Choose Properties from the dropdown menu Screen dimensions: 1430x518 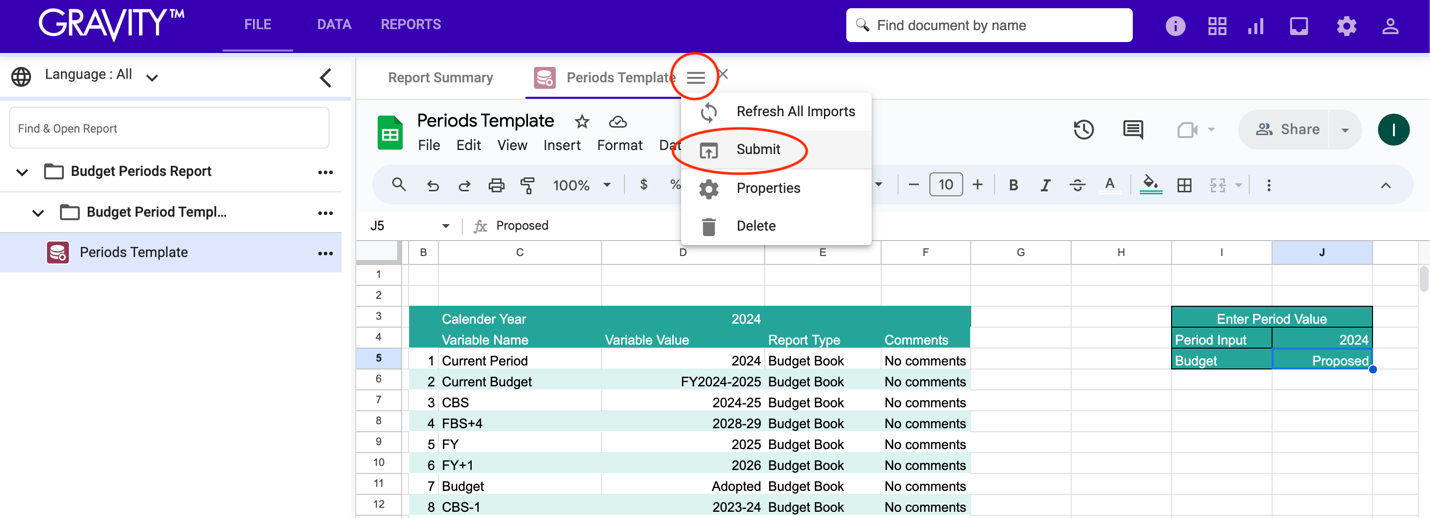[776, 188]
